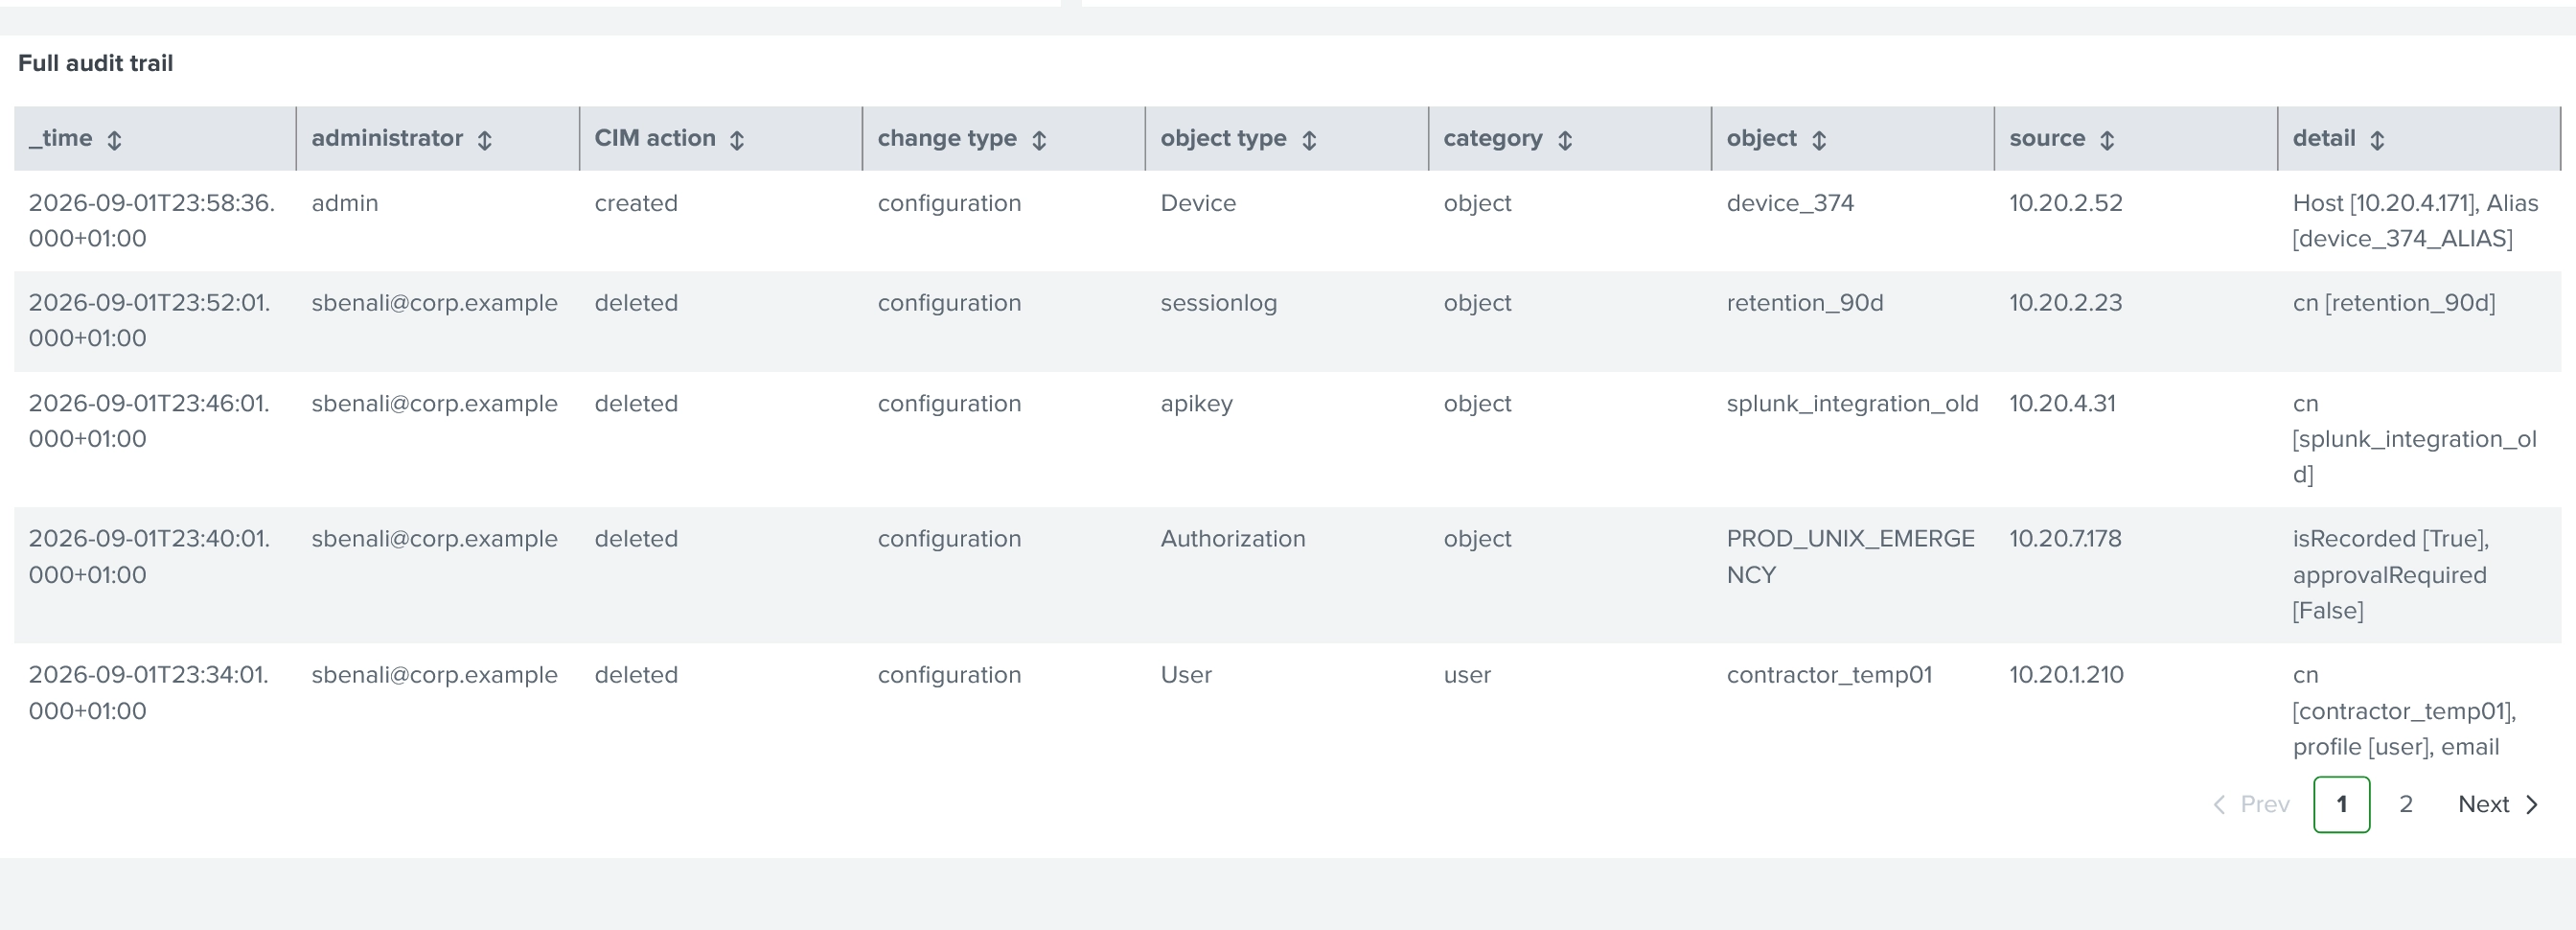The image size is (2576, 930).
Task: Select current page 1 button
Action: [2341, 804]
